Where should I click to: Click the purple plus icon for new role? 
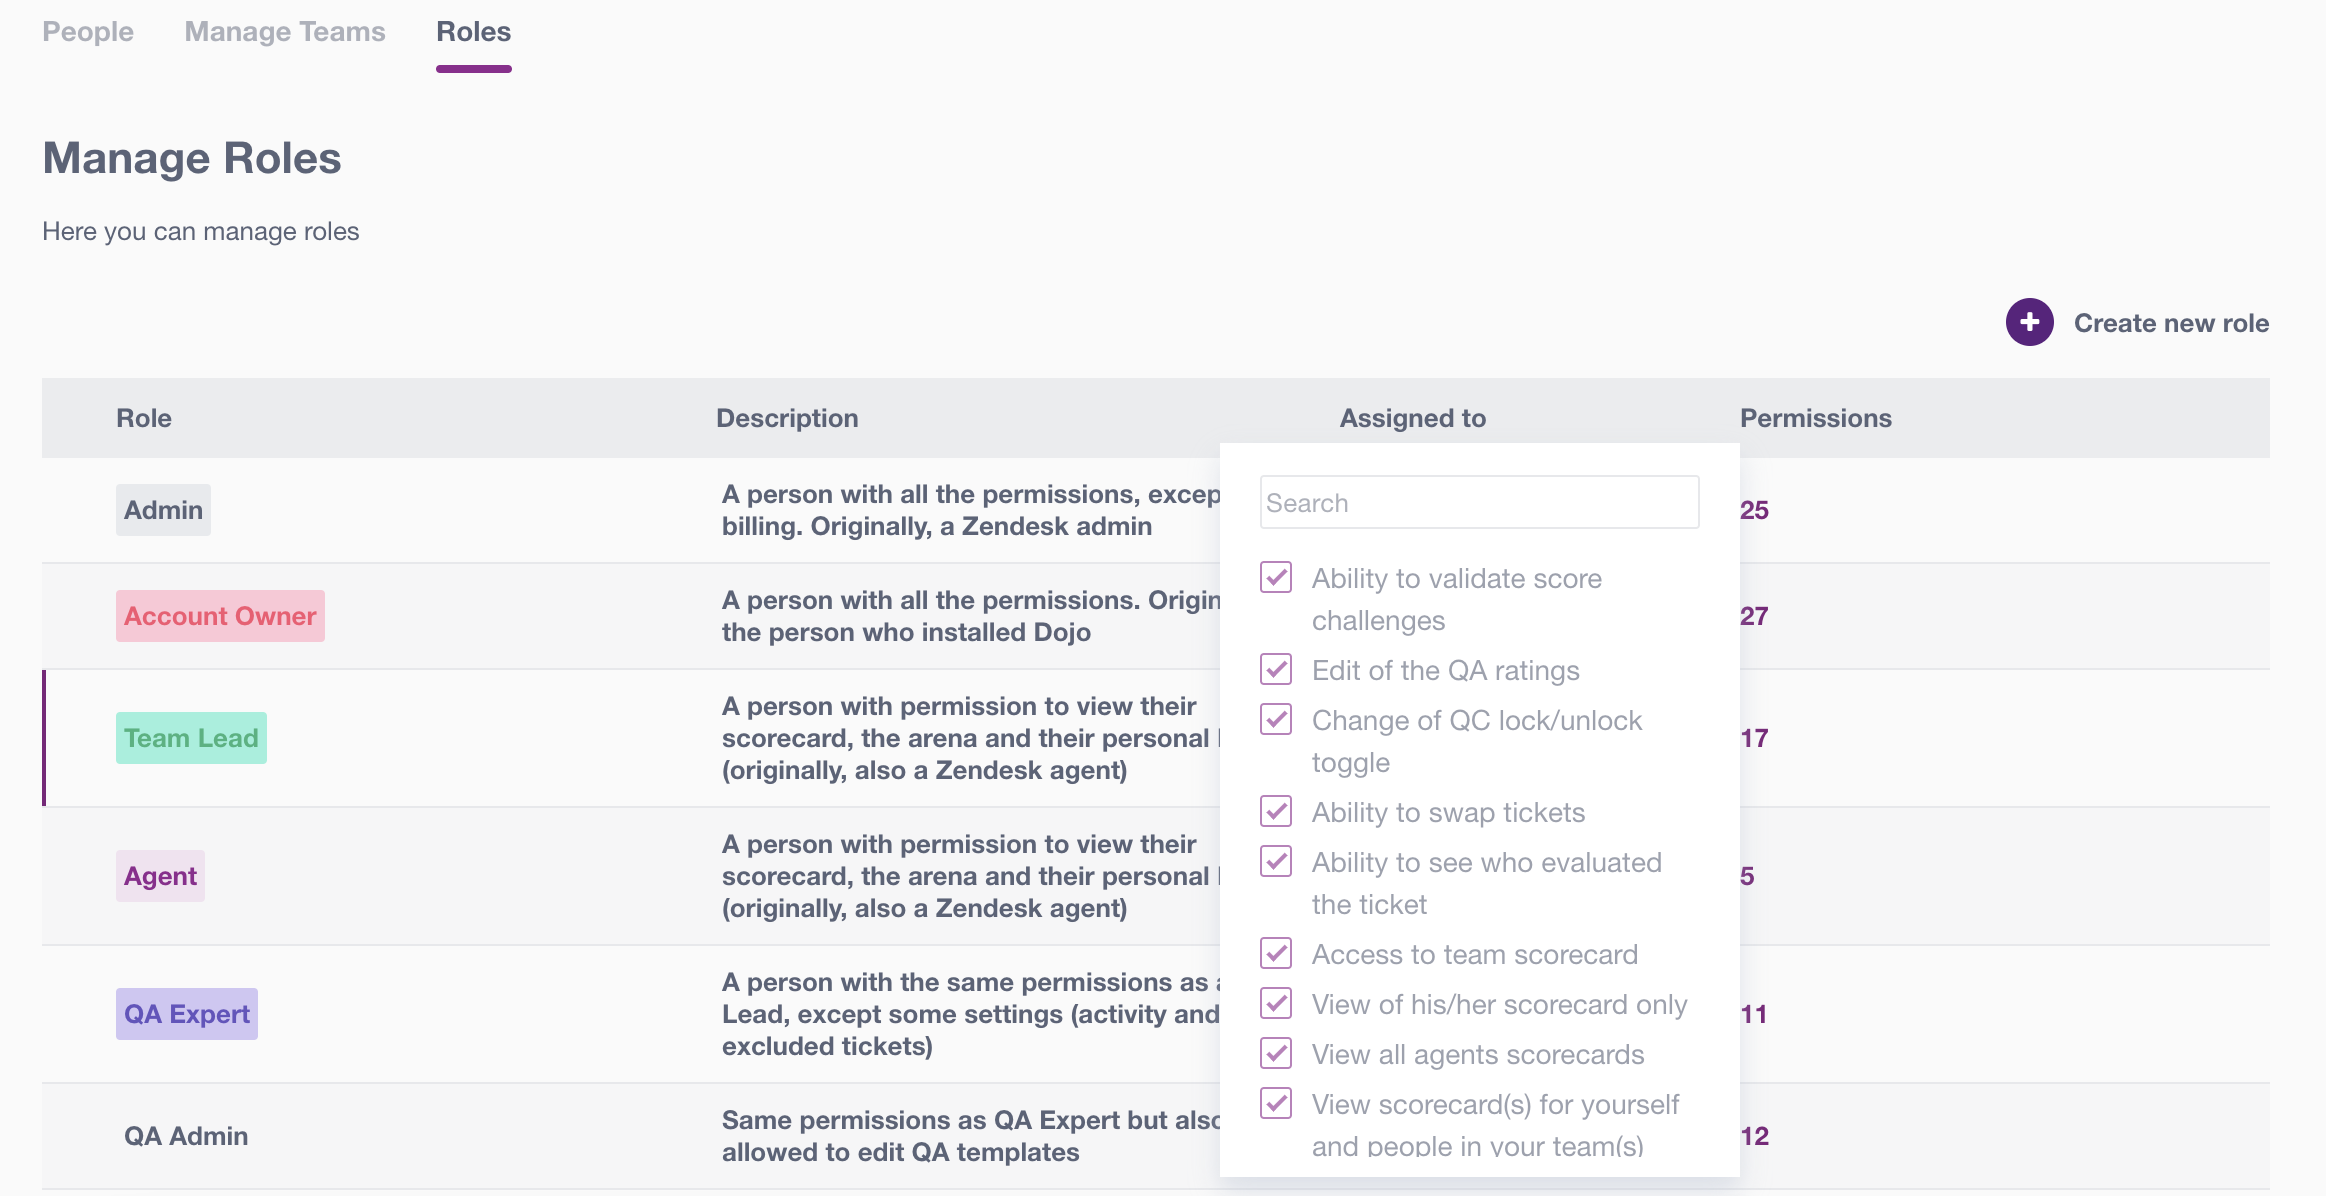[2029, 322]
